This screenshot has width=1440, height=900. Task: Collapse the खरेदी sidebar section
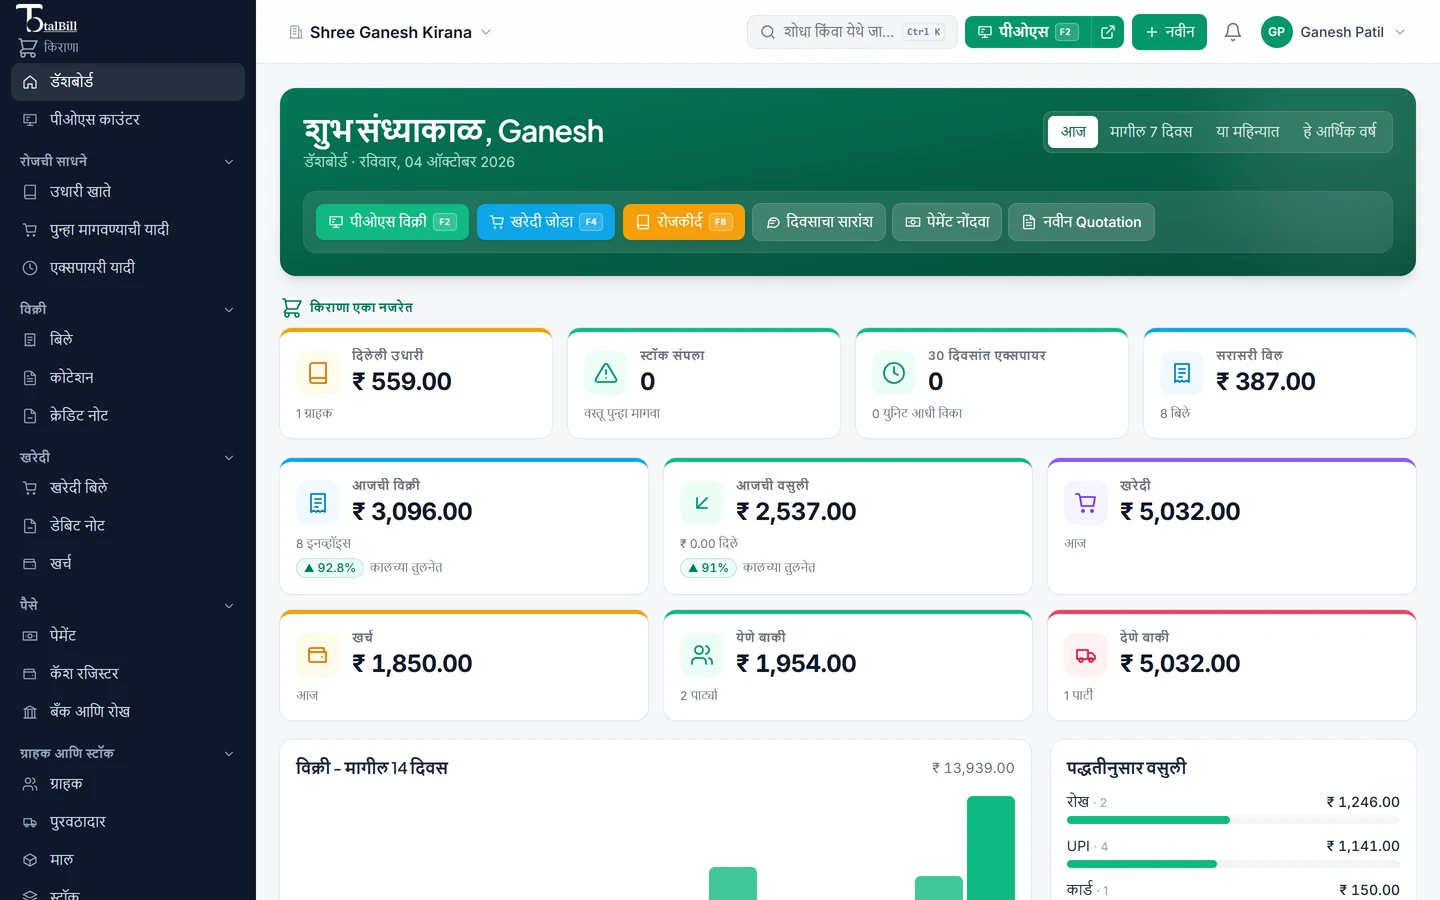pyautogui.click(x=128, y=457)
